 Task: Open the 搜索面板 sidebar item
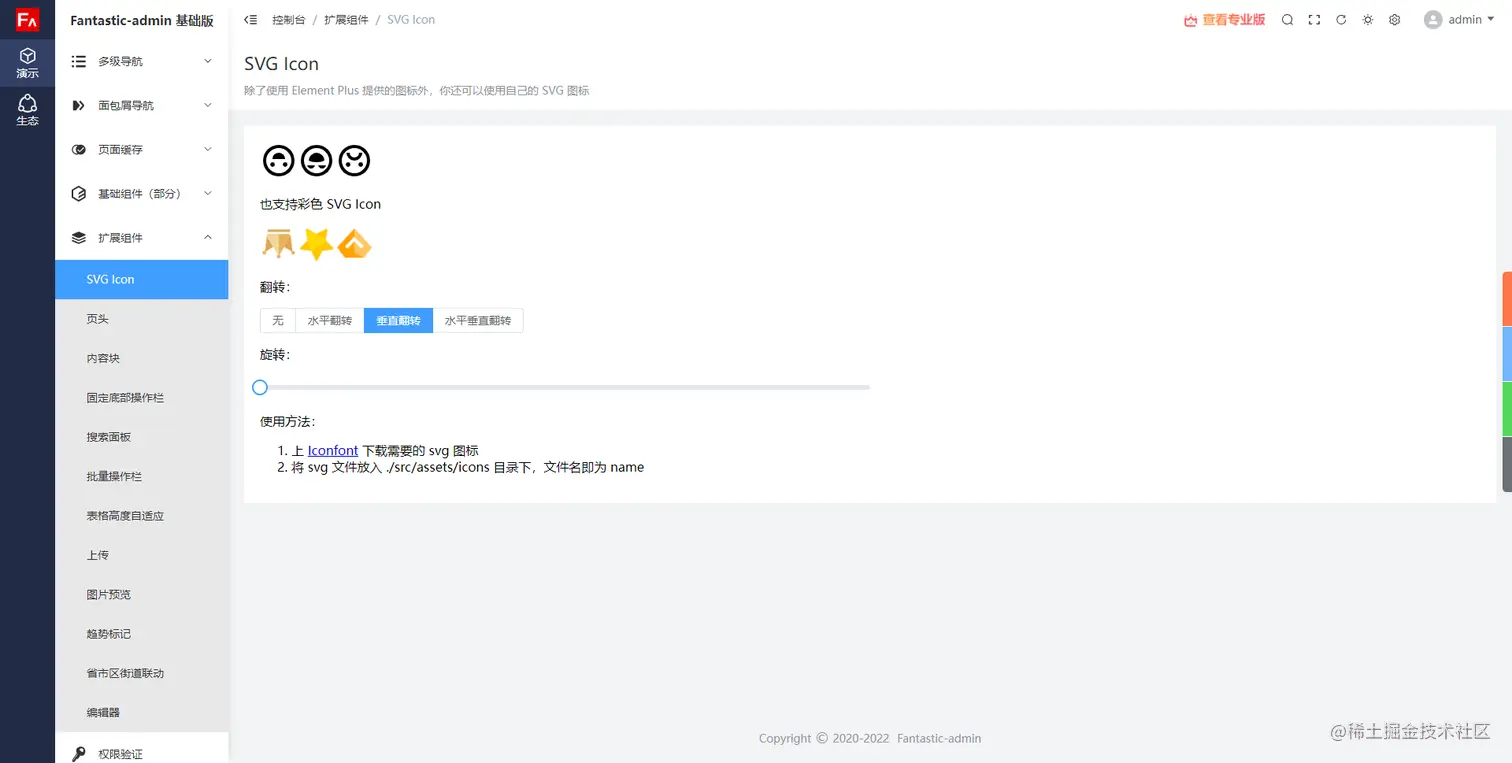pos(109,437)
